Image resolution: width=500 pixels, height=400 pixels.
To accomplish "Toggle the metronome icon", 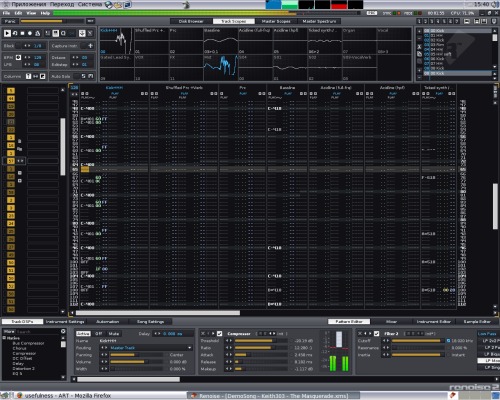I will (x=37, y=33).
